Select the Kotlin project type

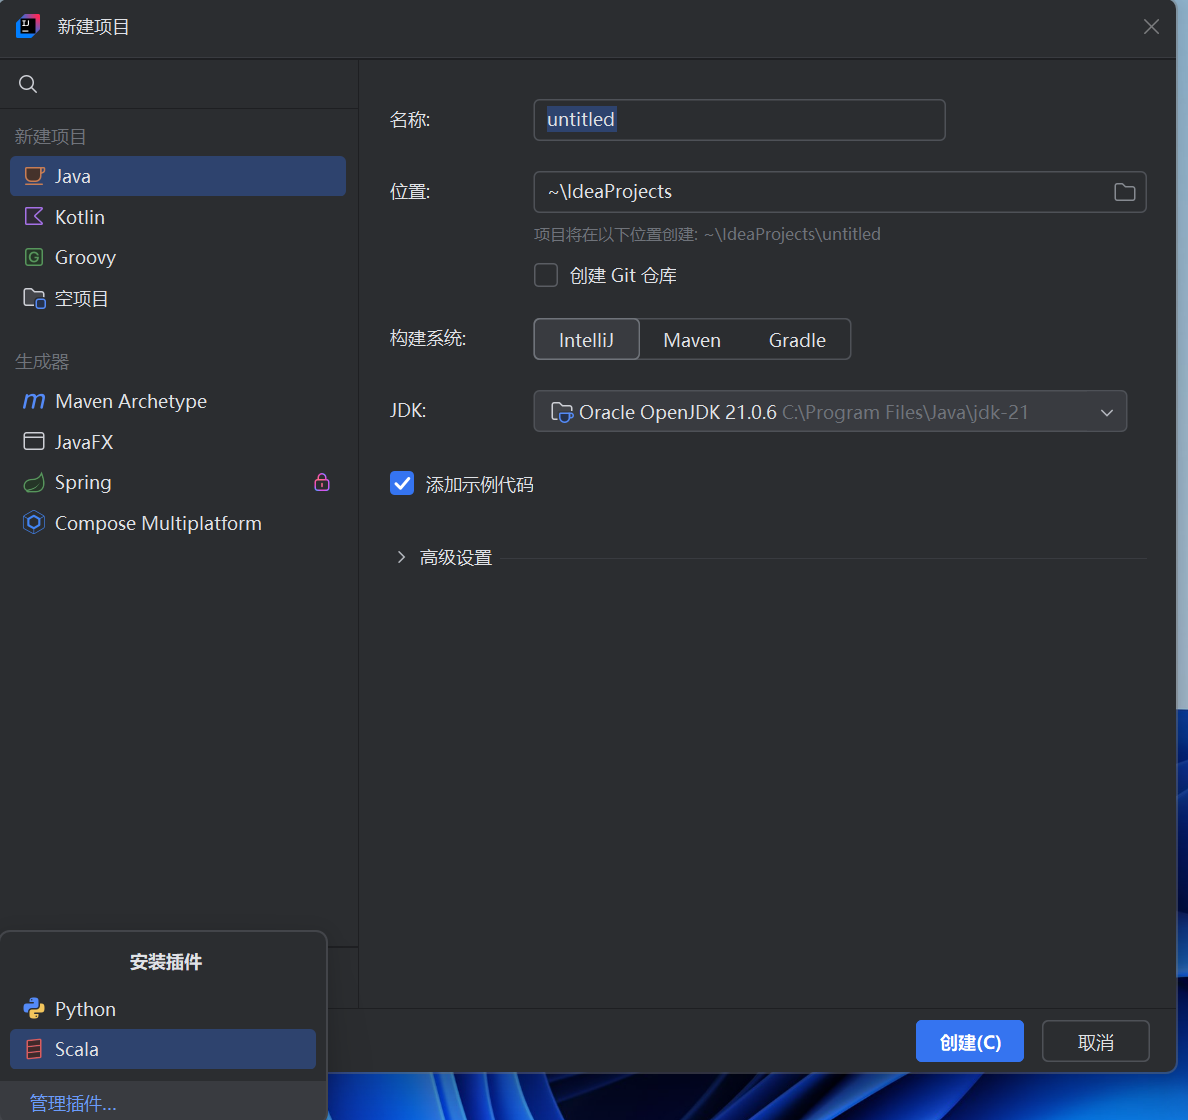(178, 217)
